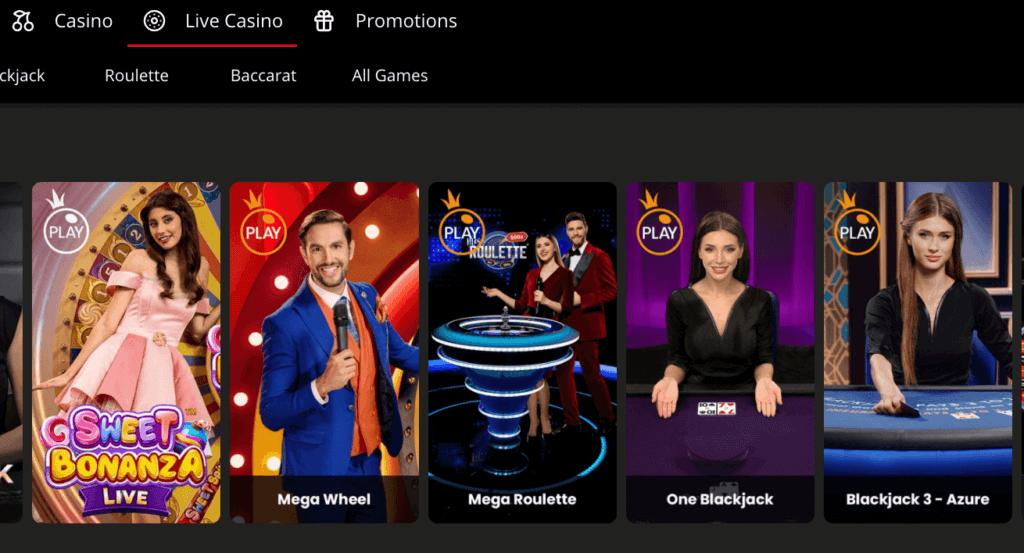Launch the Sweet Bonanza Live game

point(126,353)
